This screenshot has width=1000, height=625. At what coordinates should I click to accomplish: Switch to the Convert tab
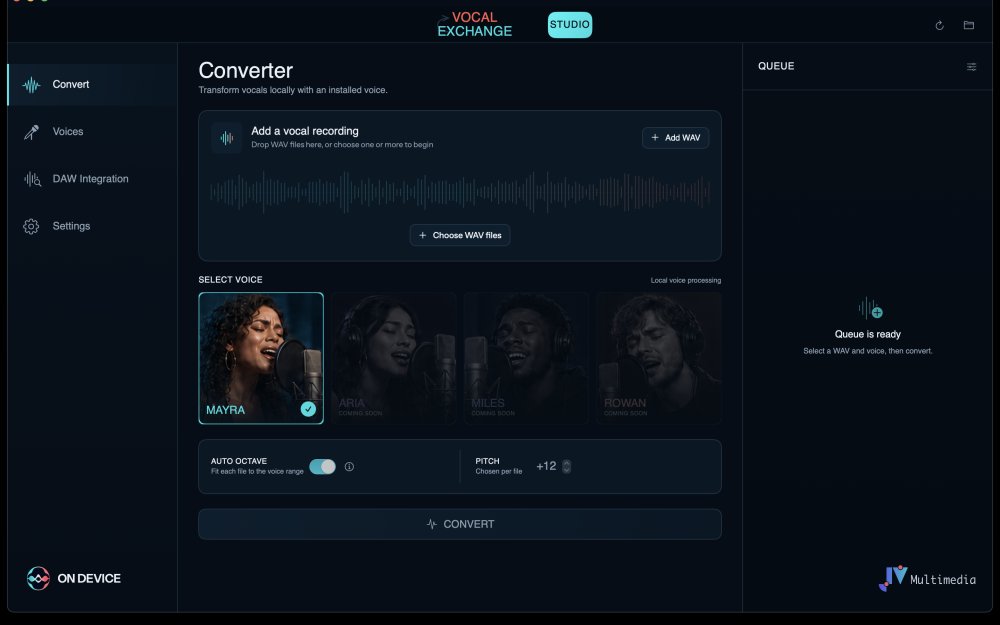coord(92,85)
